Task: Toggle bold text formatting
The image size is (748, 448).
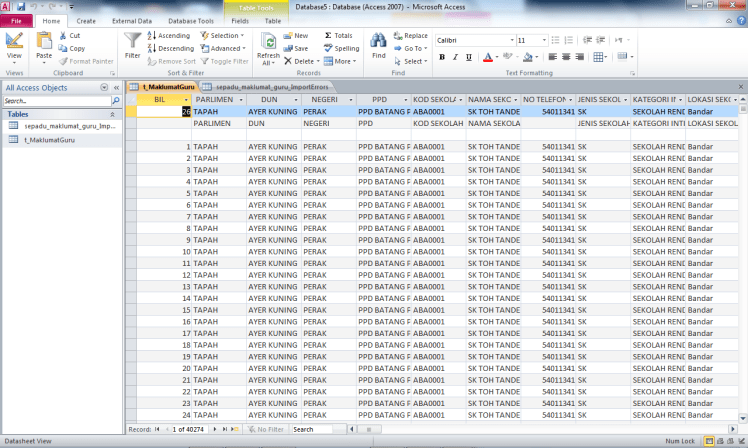Action: point(441,57)
